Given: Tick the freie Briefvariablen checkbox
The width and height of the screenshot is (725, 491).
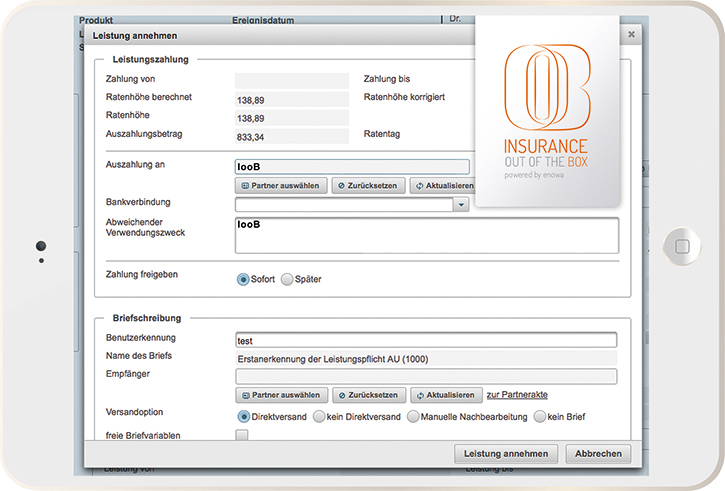Looking at the screenshot, I should (241, 435).
